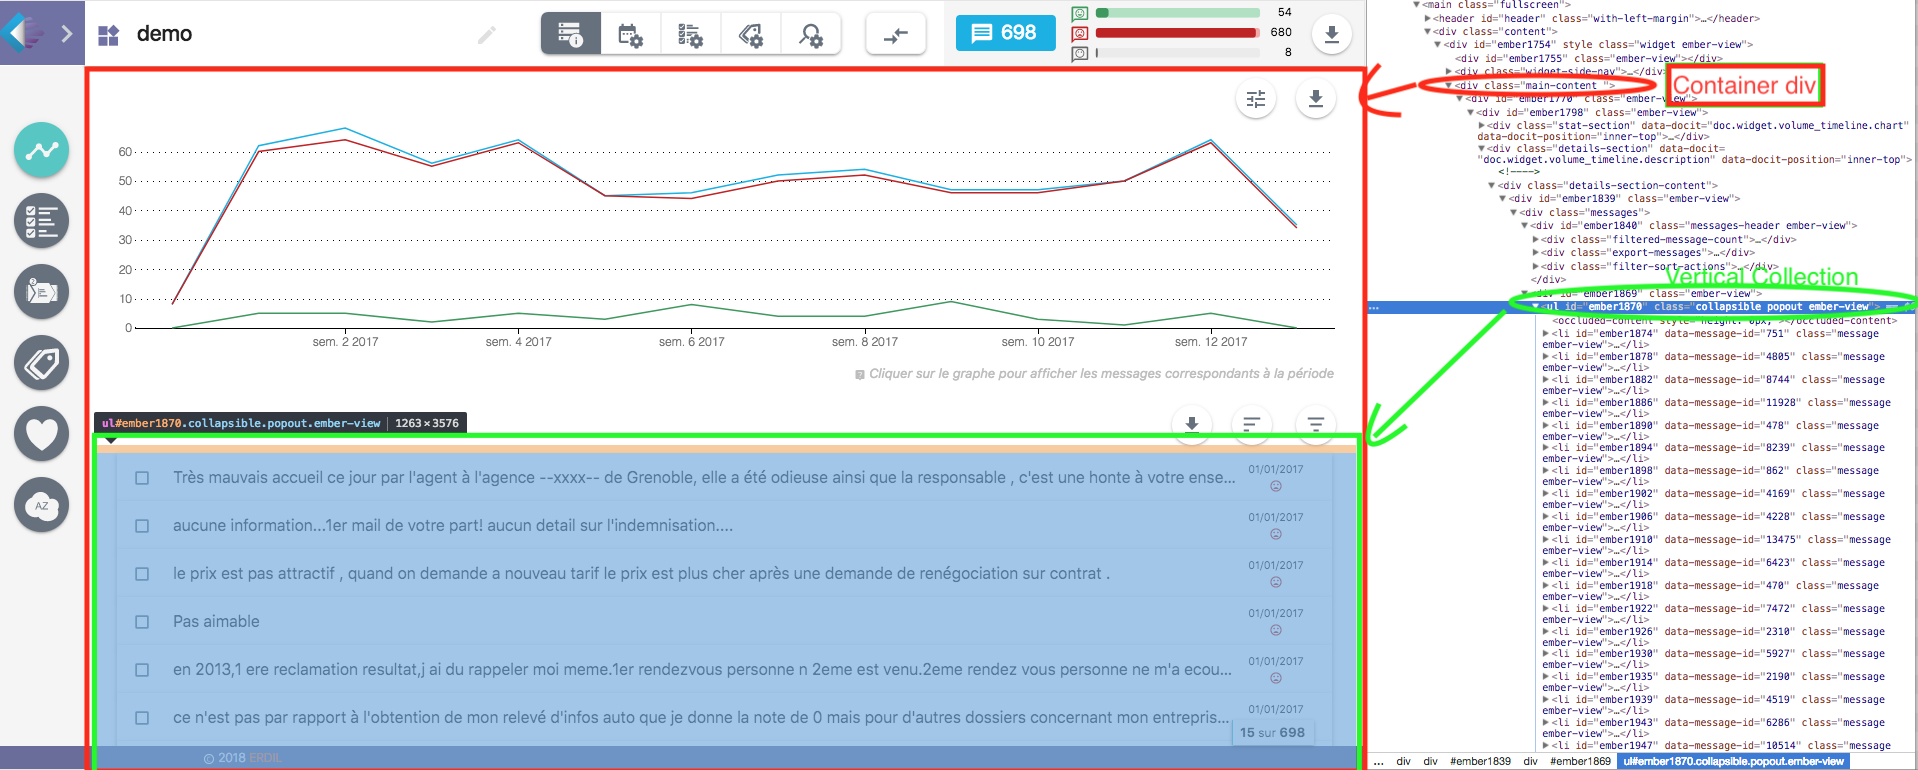
Task: Expand the stat-section div node
Action: point(1482,125)
